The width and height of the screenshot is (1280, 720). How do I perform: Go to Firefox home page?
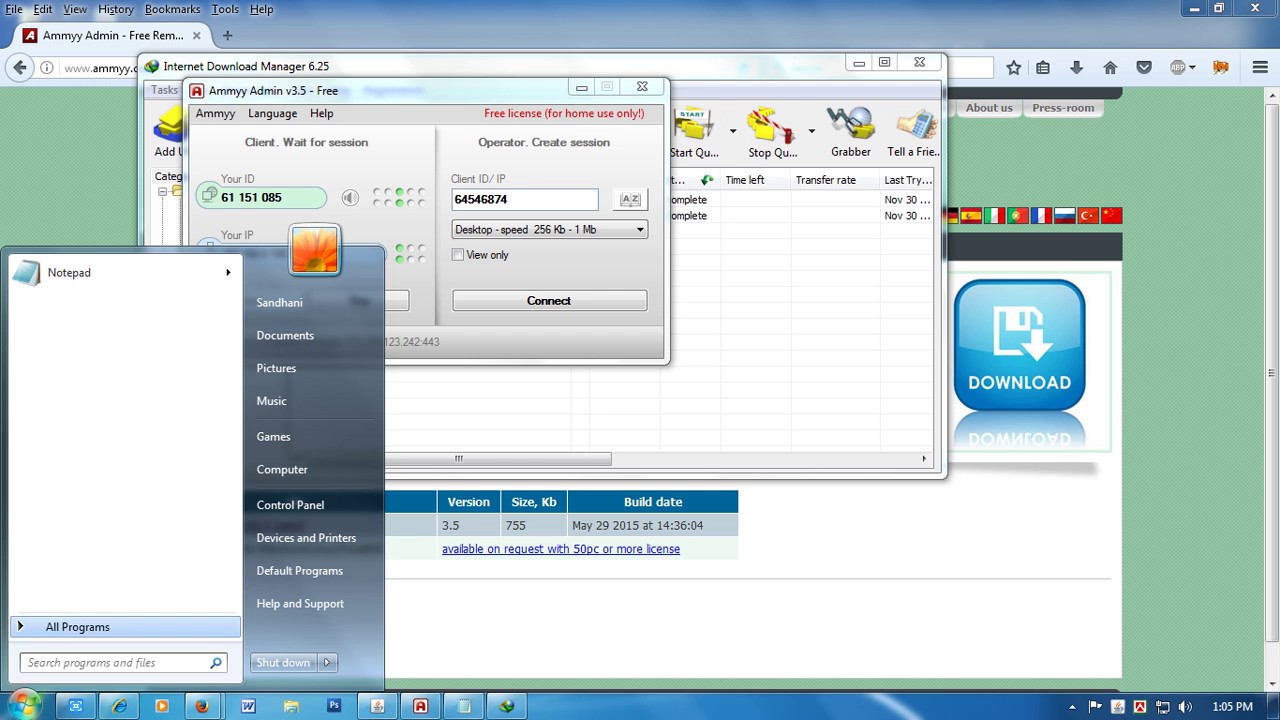pos(1110,67)
